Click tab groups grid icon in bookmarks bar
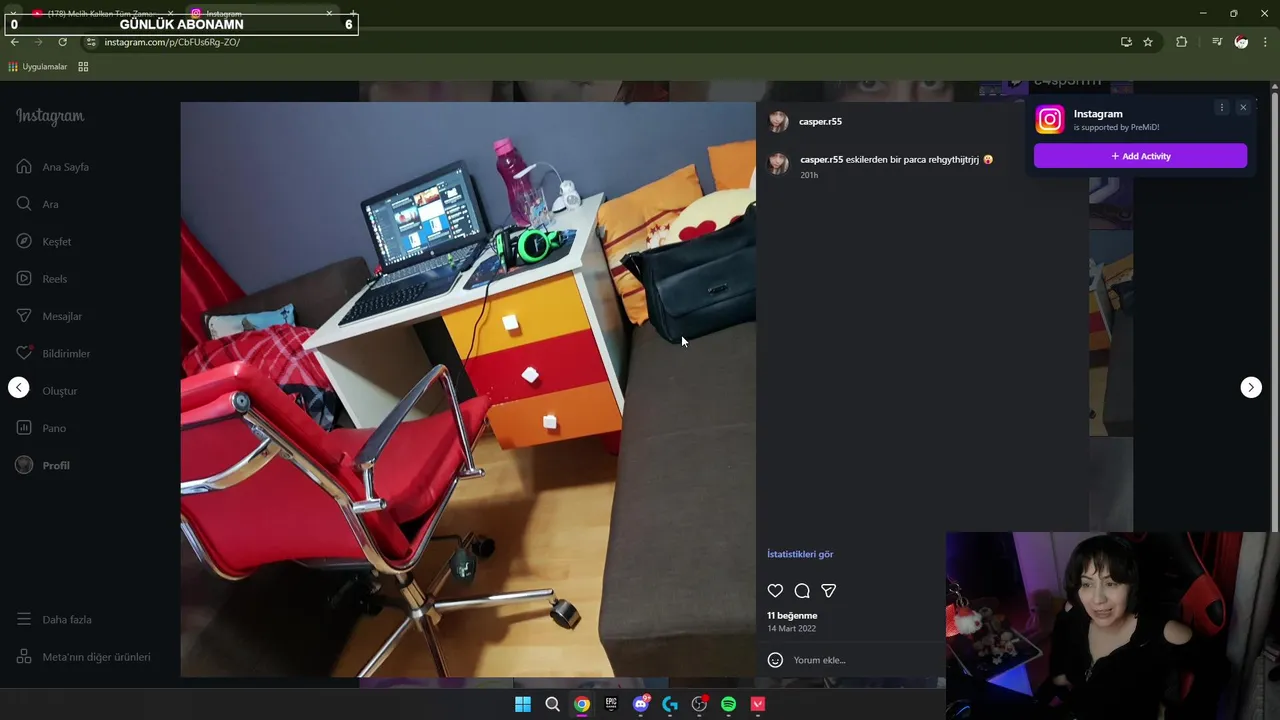 pyautogui.click(x=83, y=67)
